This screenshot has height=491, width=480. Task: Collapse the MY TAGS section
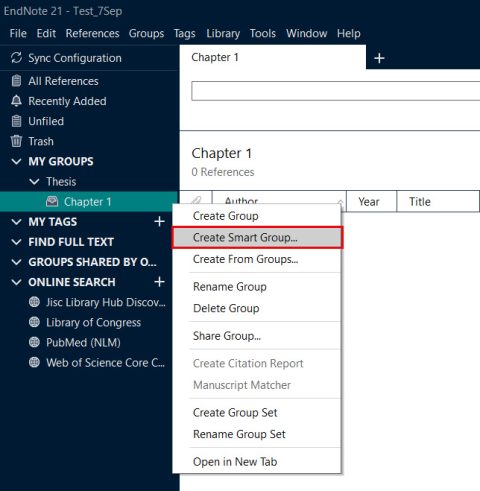coord(16,222)
